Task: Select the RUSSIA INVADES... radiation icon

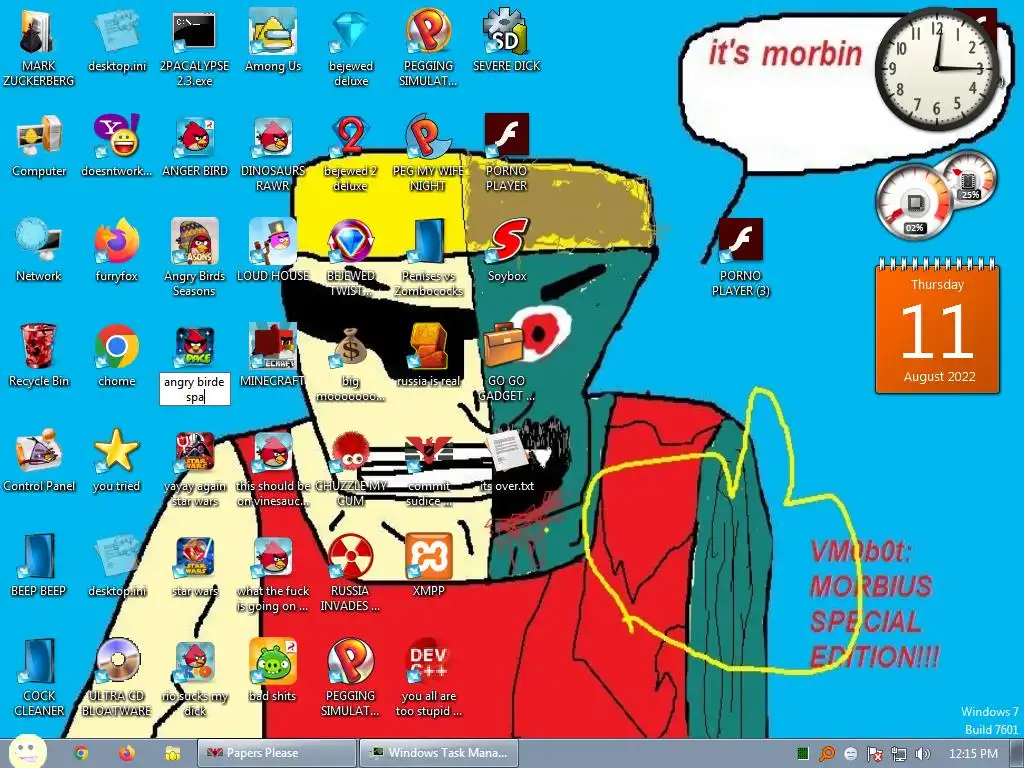Action: pos(351,557)
